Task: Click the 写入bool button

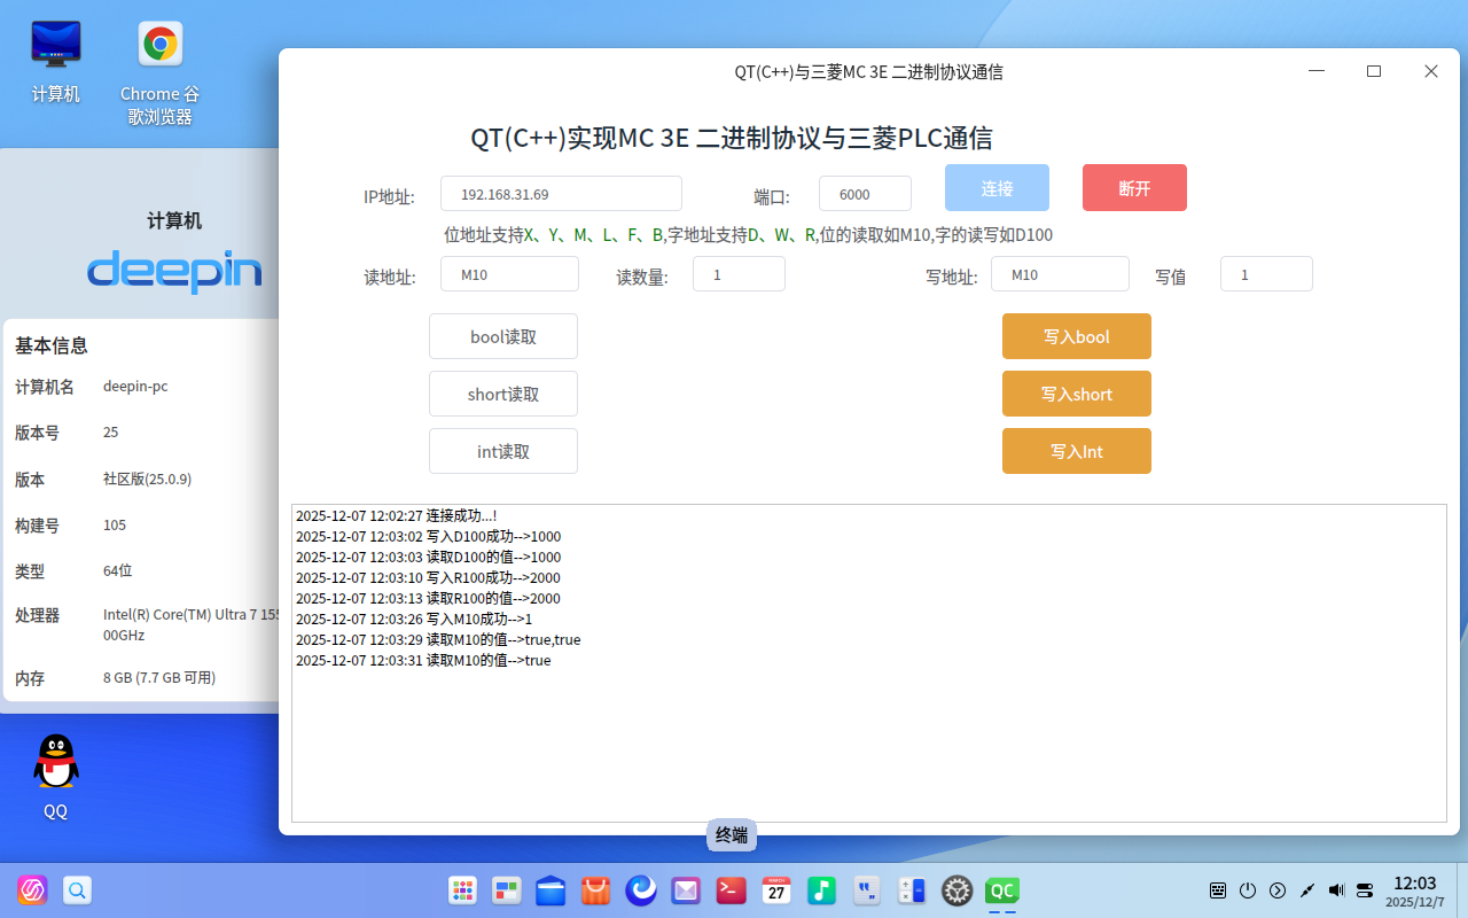Action: tap(1077, 337)
